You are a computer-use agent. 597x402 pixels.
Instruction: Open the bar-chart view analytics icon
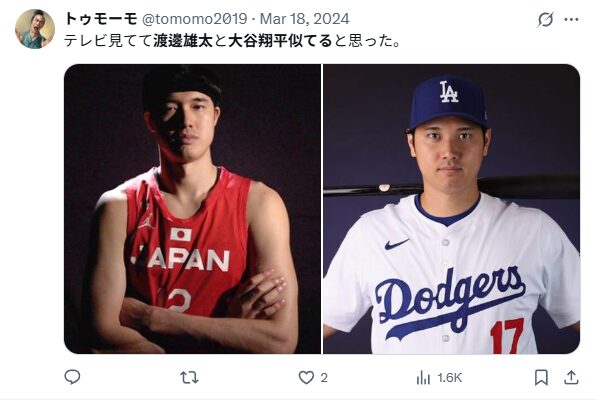[423, 378]
